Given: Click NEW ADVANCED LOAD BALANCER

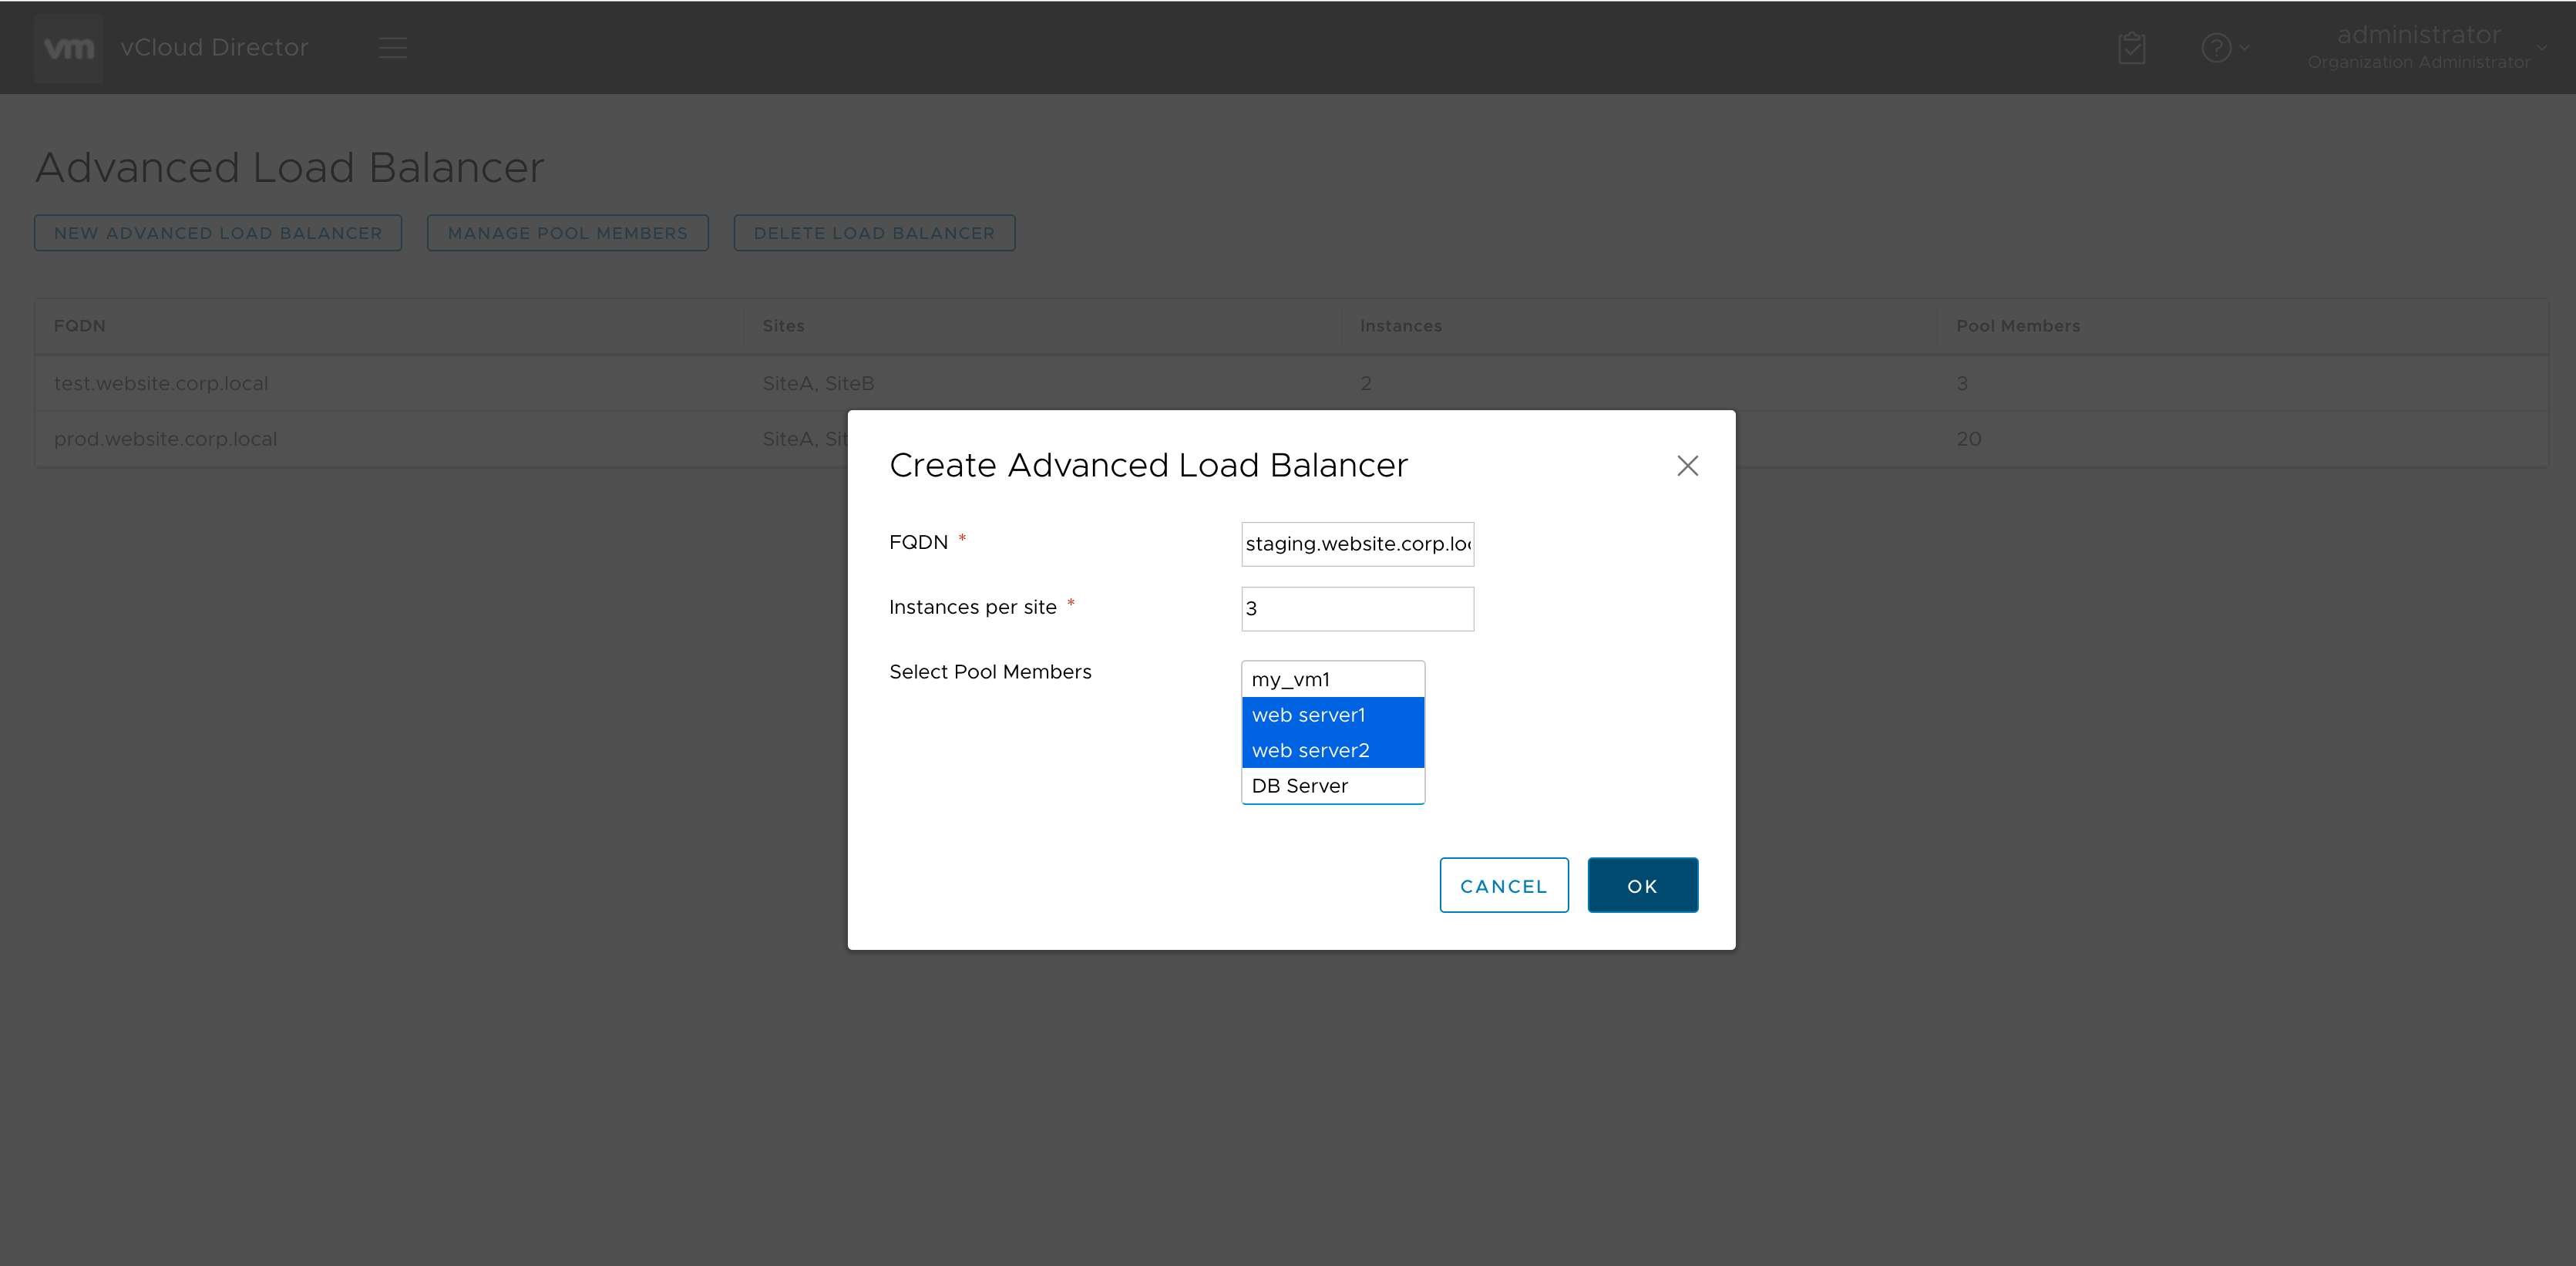Looking at the screenshot, I should click(x=217, y=232).
